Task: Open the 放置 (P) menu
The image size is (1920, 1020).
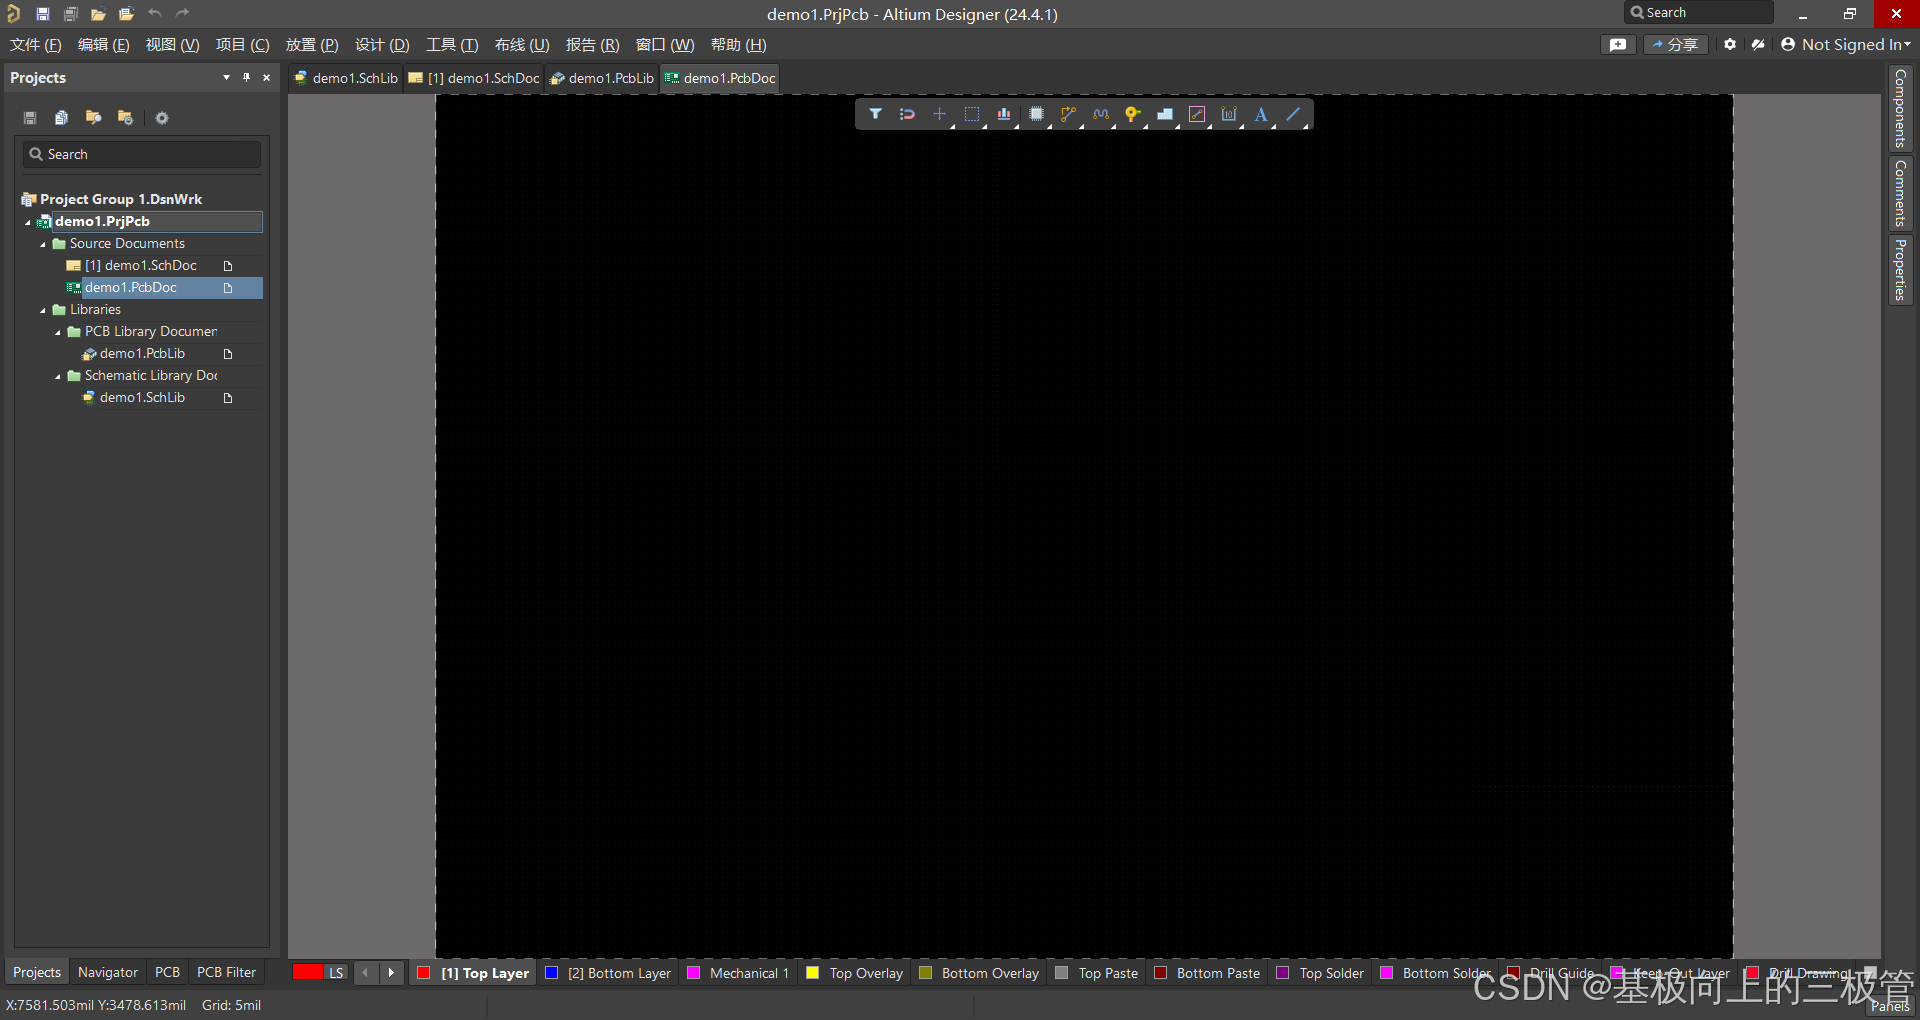Action: (312, 45)
